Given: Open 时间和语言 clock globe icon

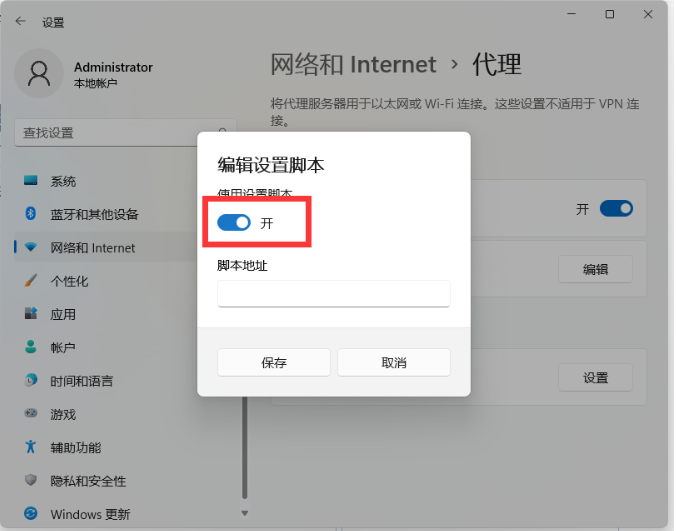Looking at the screenshot, I should [x=31, y=380].
